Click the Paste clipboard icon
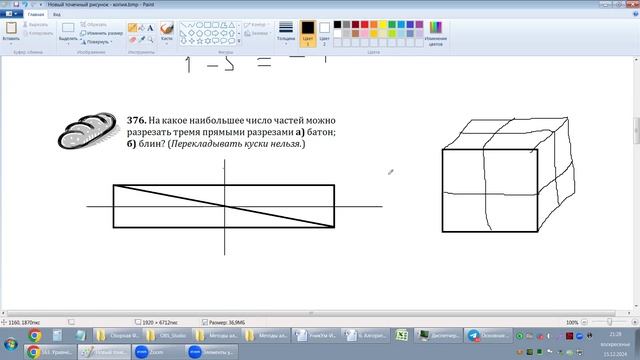The image size is (640, 360). 11,28
